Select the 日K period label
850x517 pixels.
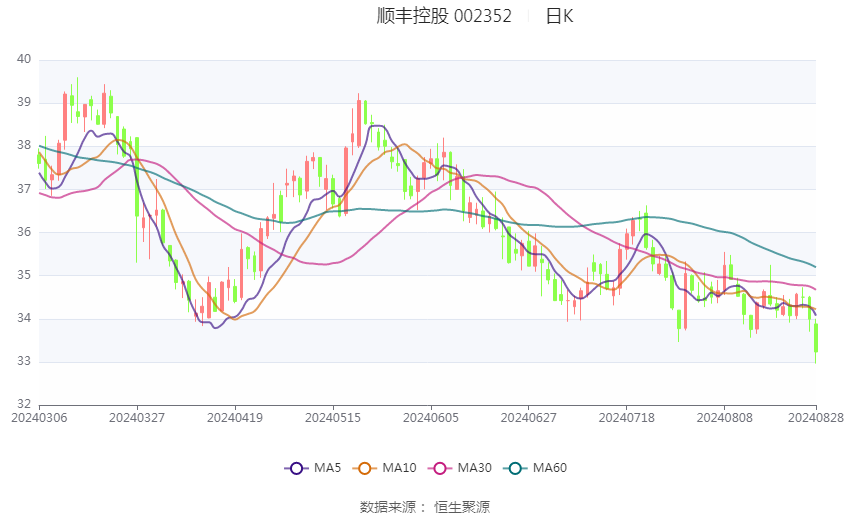coord(559,16)
